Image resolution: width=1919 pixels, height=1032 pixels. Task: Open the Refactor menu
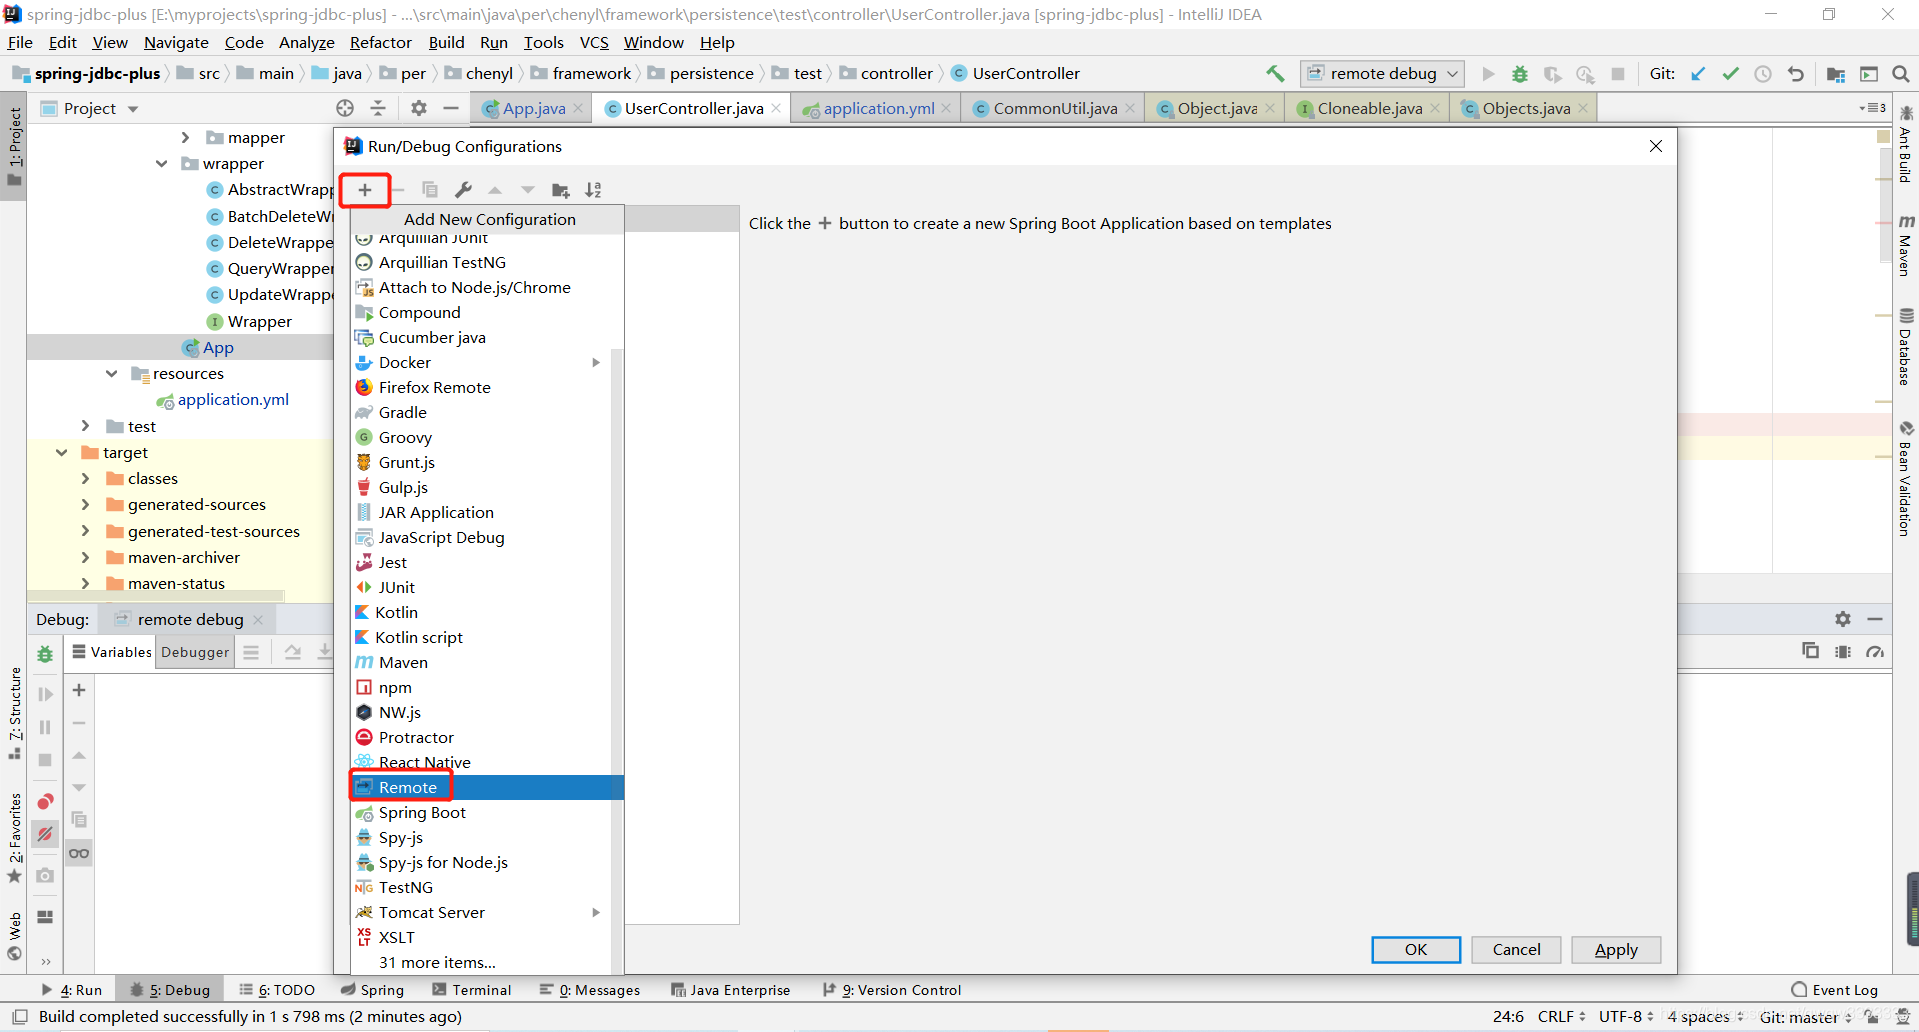click(380, 42)
